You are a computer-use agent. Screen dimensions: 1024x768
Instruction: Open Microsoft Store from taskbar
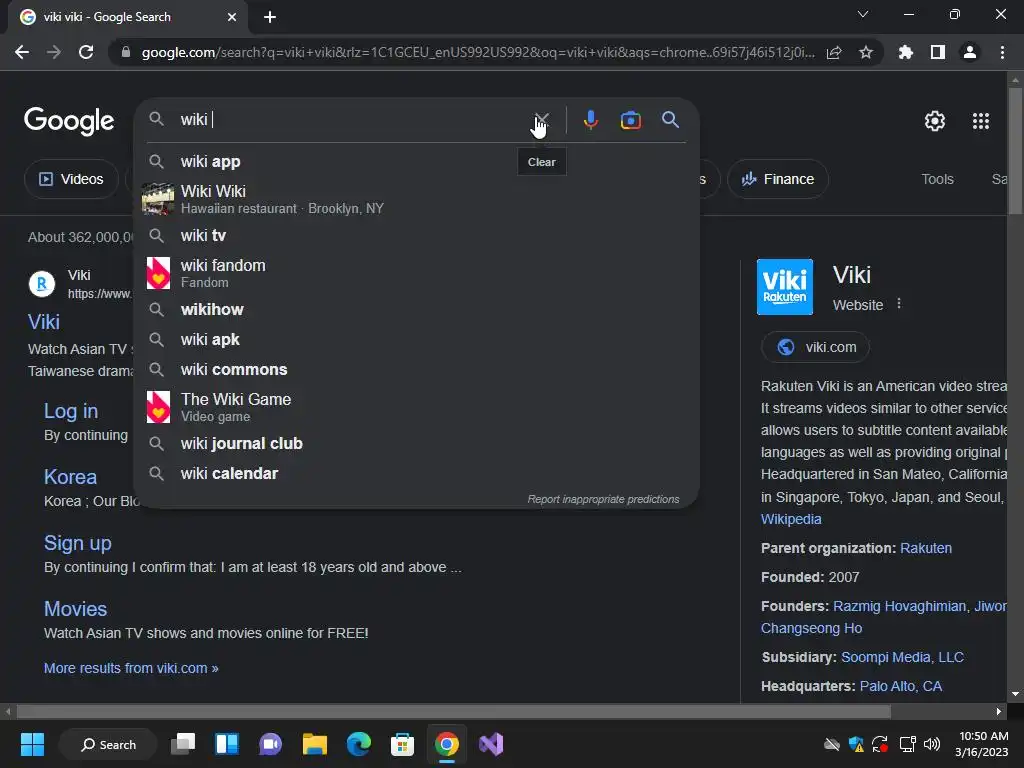point(402,744)
